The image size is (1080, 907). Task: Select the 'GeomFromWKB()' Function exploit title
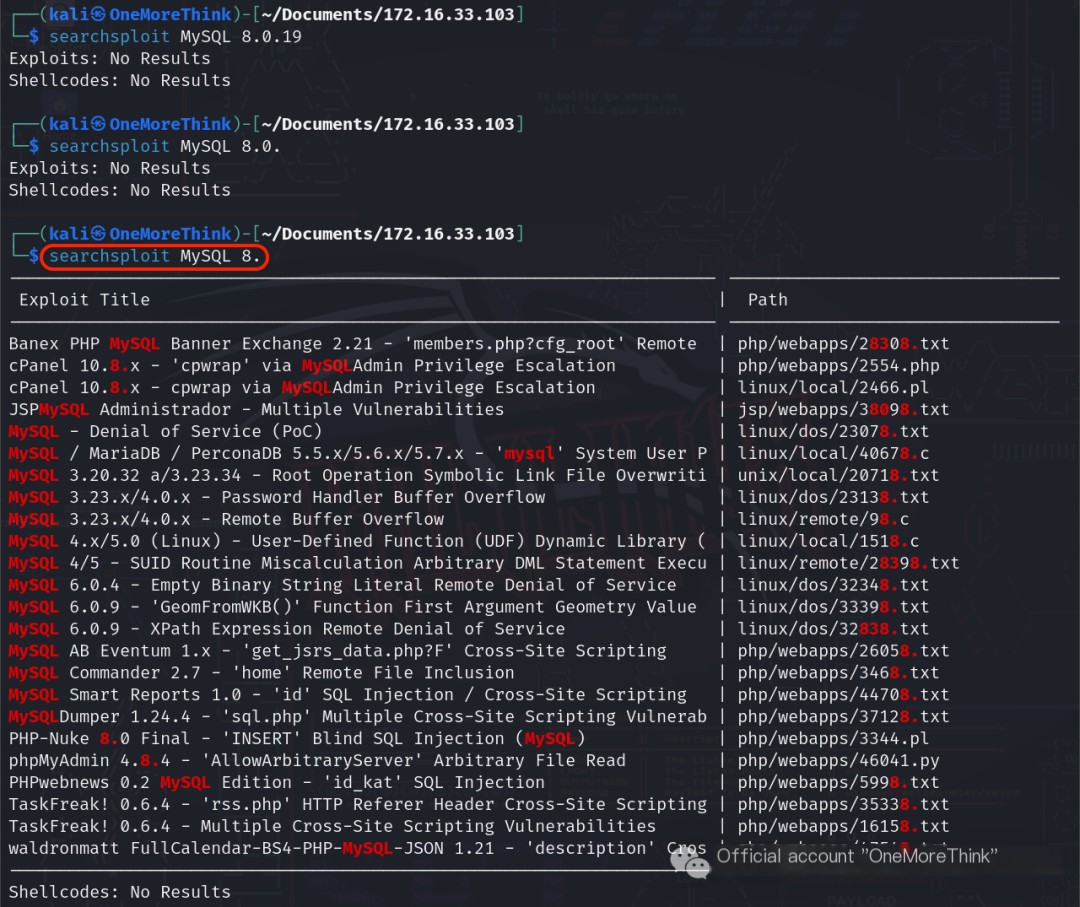tap(353, 608)
